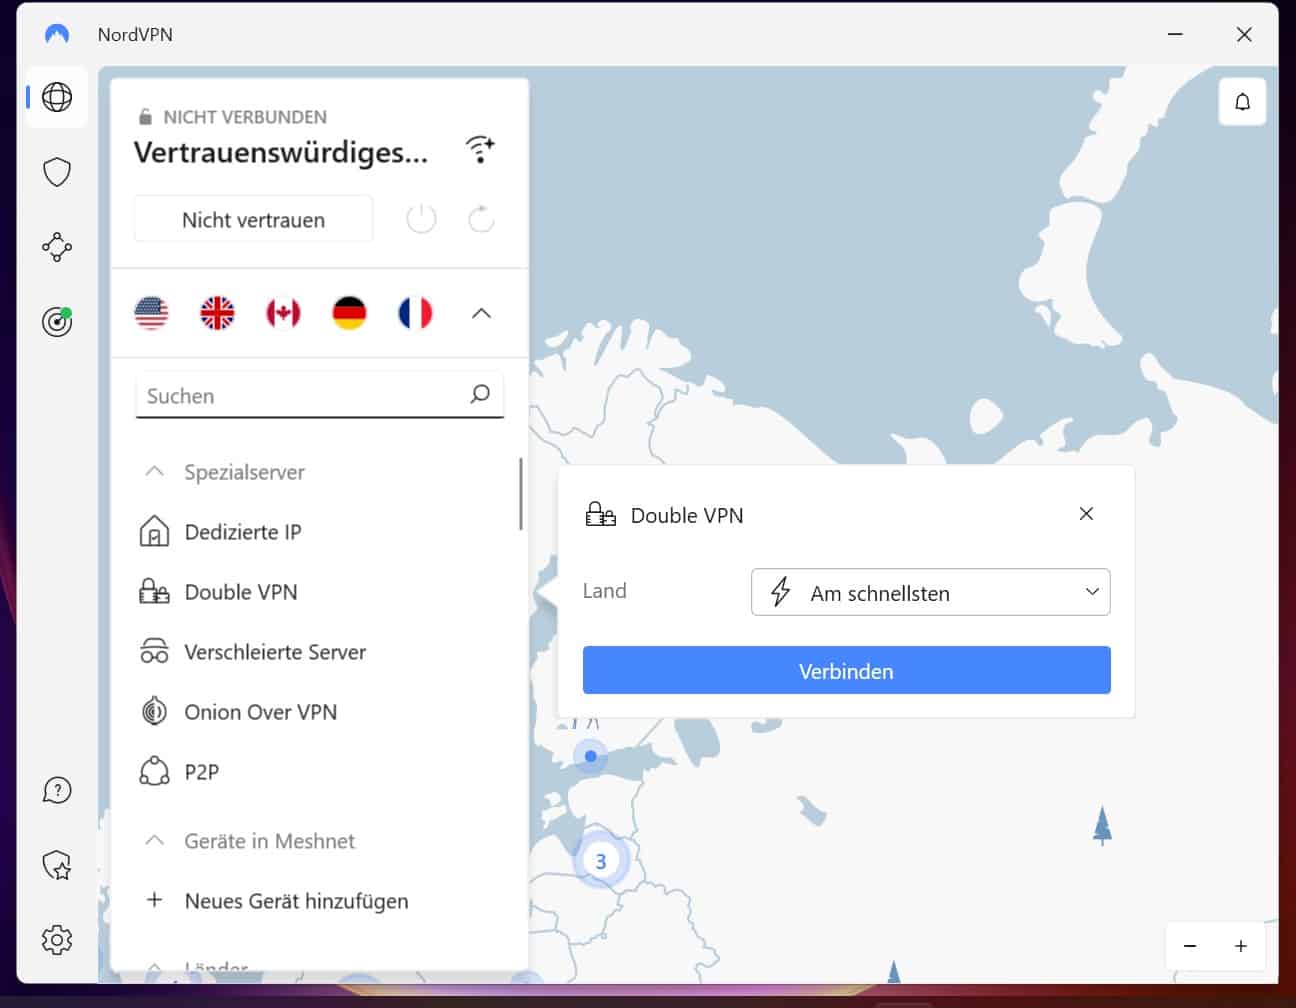Connect to the United Kingdom flag
The width and height of the screenshot is (1296, 1008).
(217, 313)
